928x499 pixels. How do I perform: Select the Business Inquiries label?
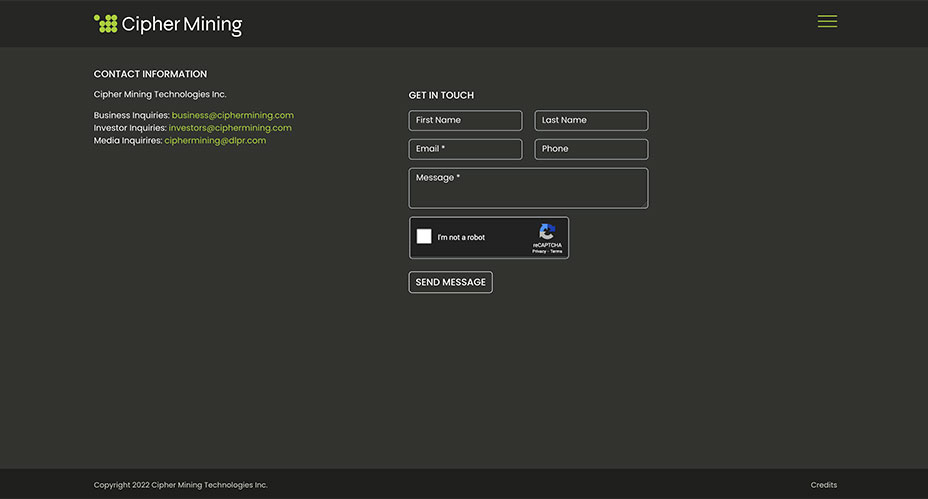tap(131, 115)
